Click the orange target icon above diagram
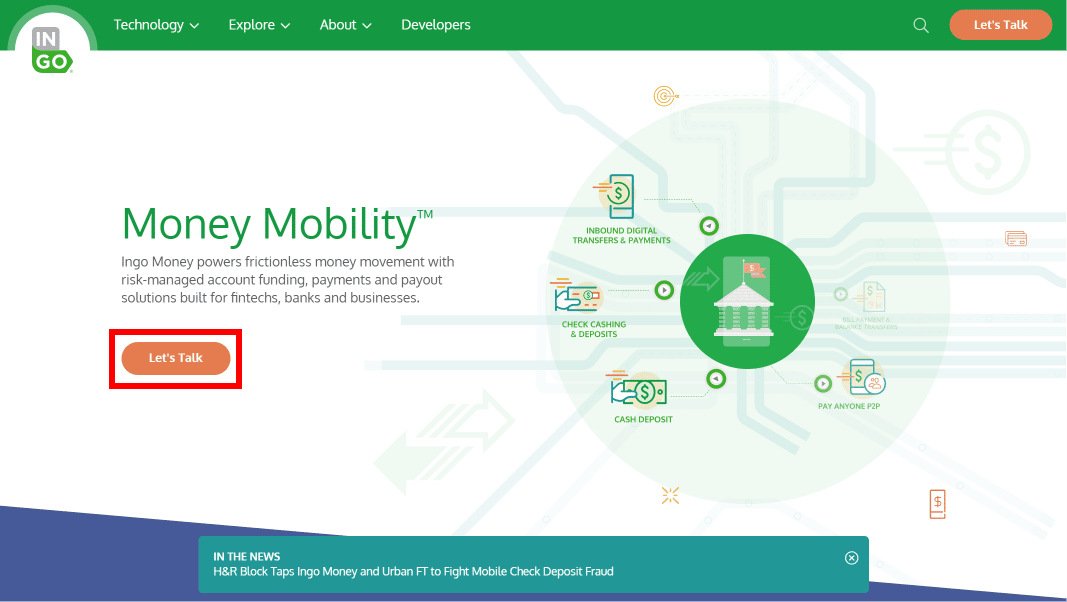Viewport: 1067px width, 602px height. pos(664,96)
